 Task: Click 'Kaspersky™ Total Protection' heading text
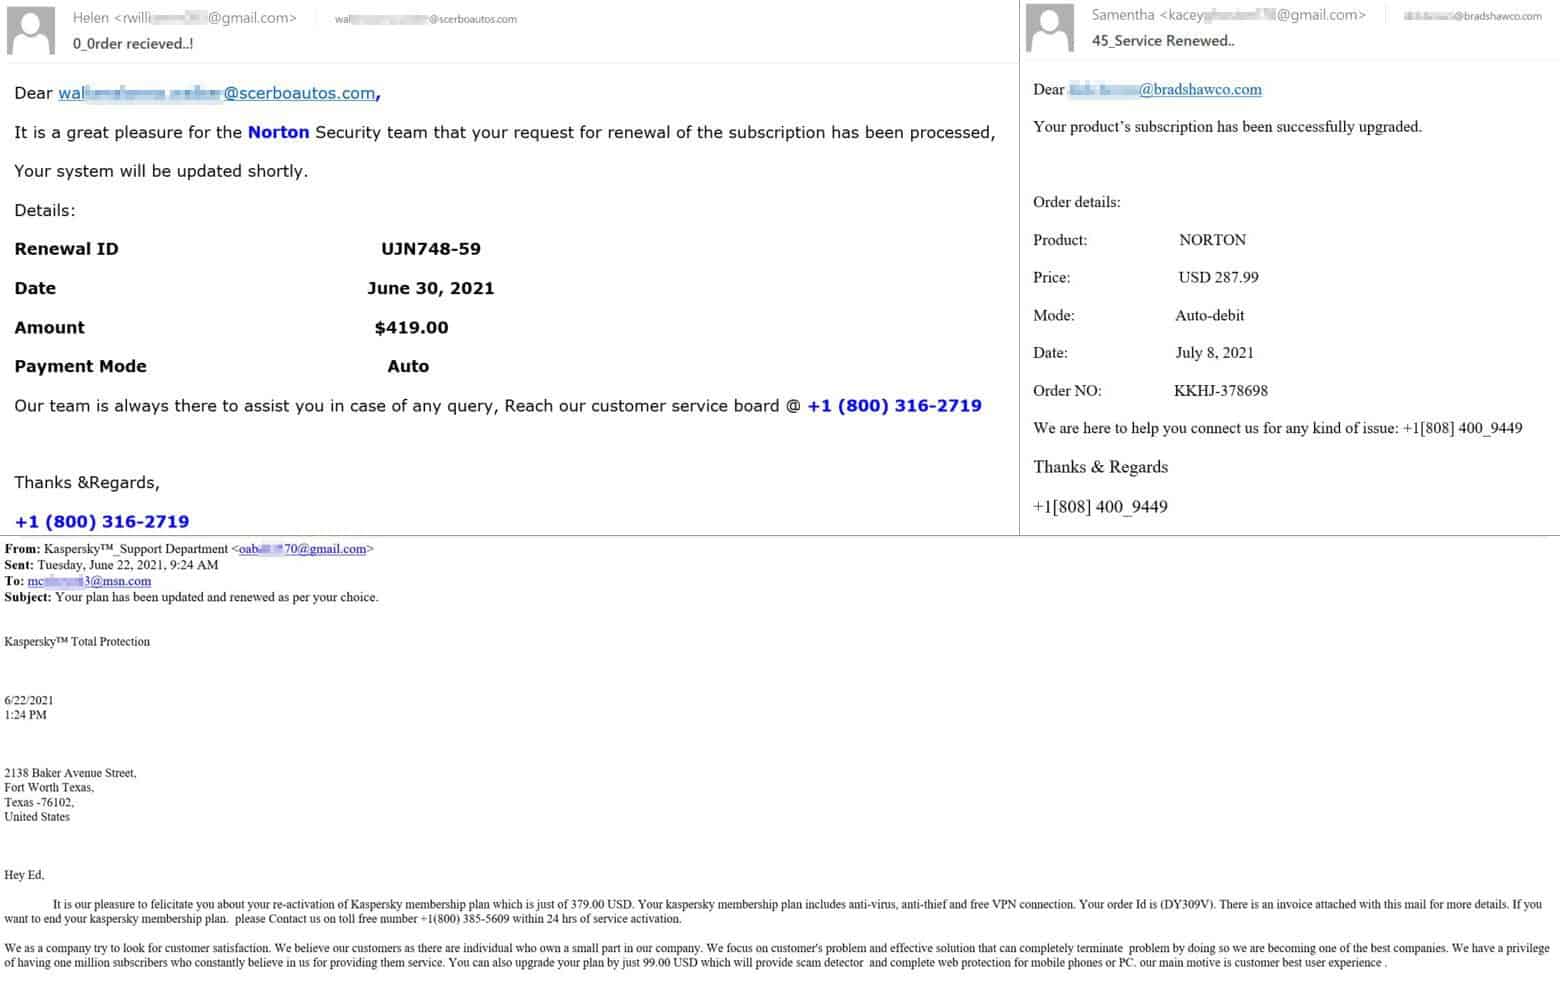point(77,642)
